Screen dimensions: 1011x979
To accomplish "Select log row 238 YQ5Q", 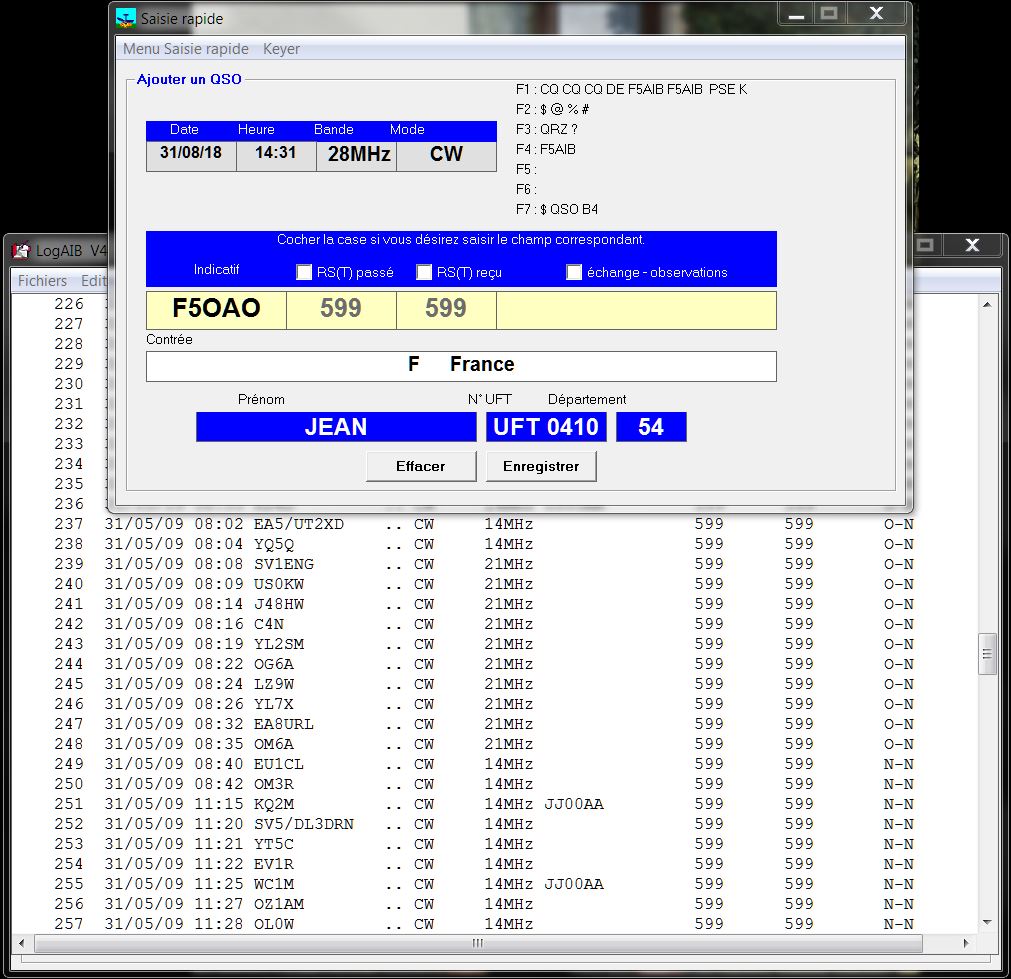I will 484,544.
